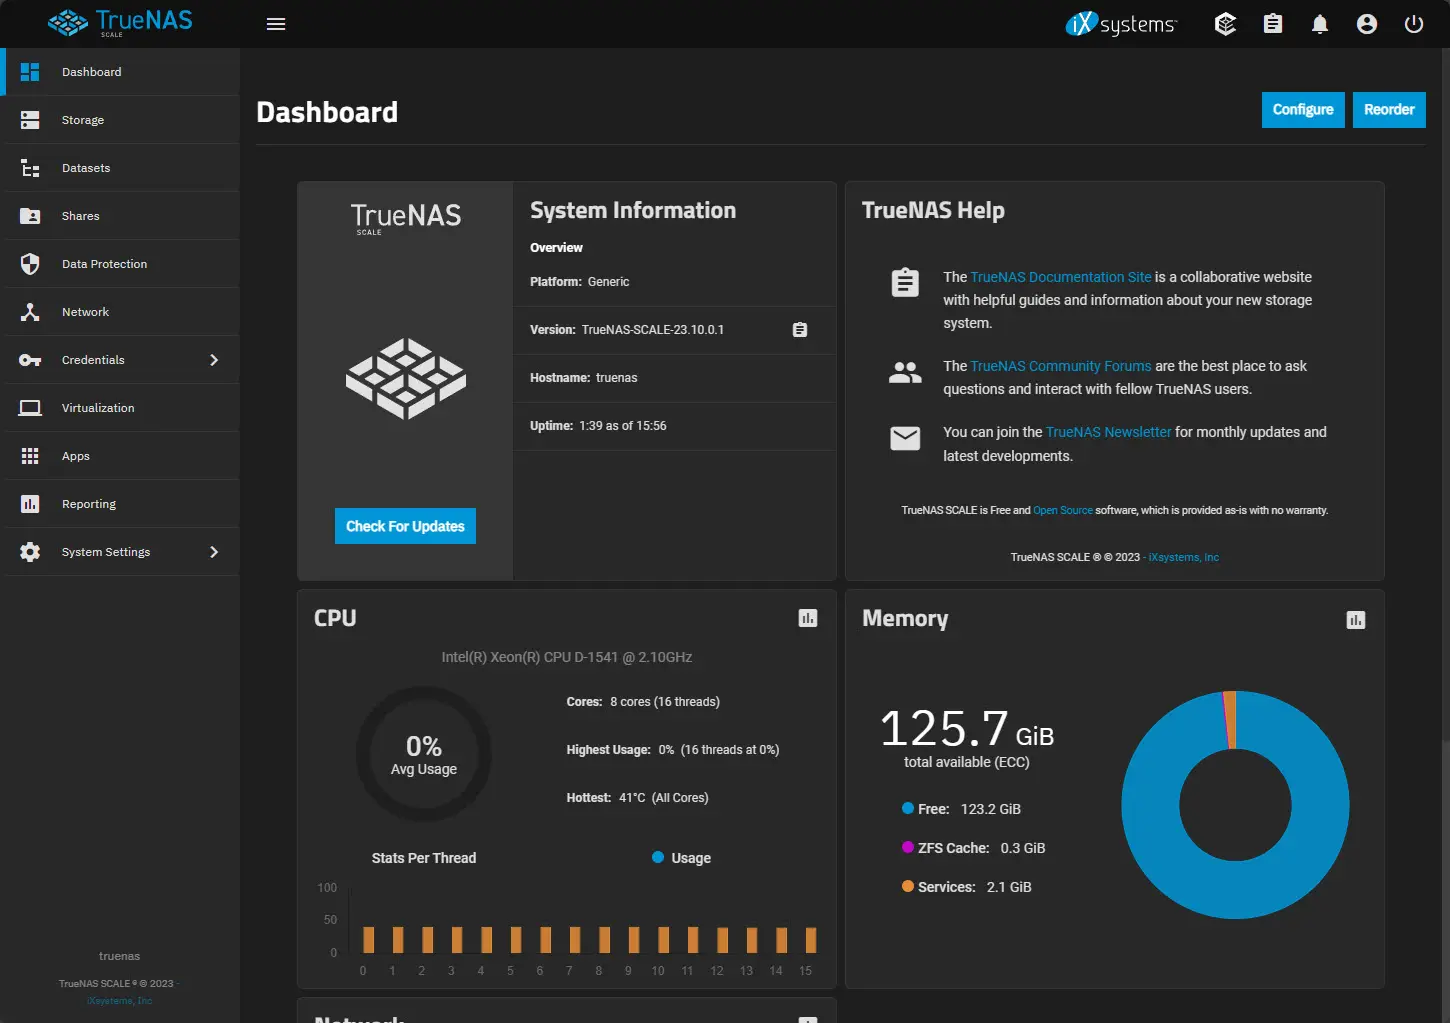Click the Data Protection shield icon
This screenshot has width=1450, height=1023.
(x=30, y=264)
